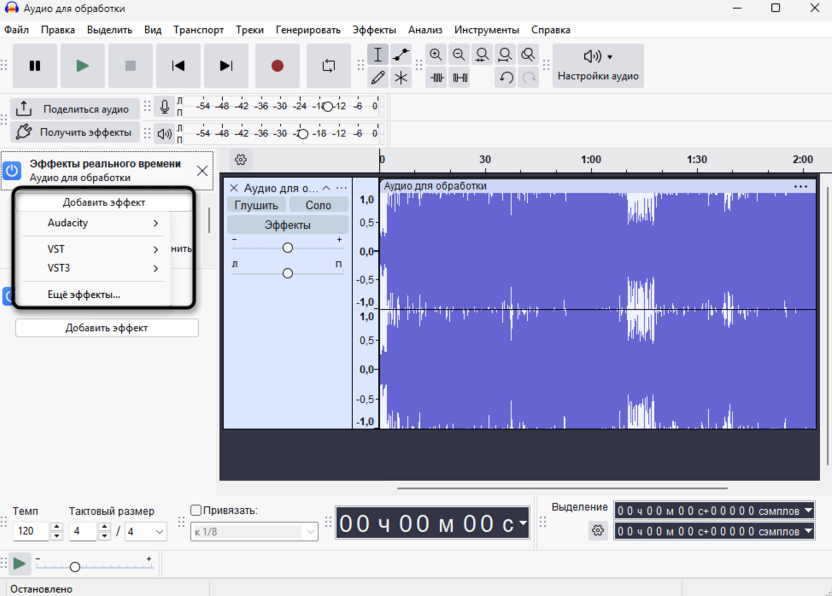Open the snap к 1/8 dropdown

click(x=254, y=532)
